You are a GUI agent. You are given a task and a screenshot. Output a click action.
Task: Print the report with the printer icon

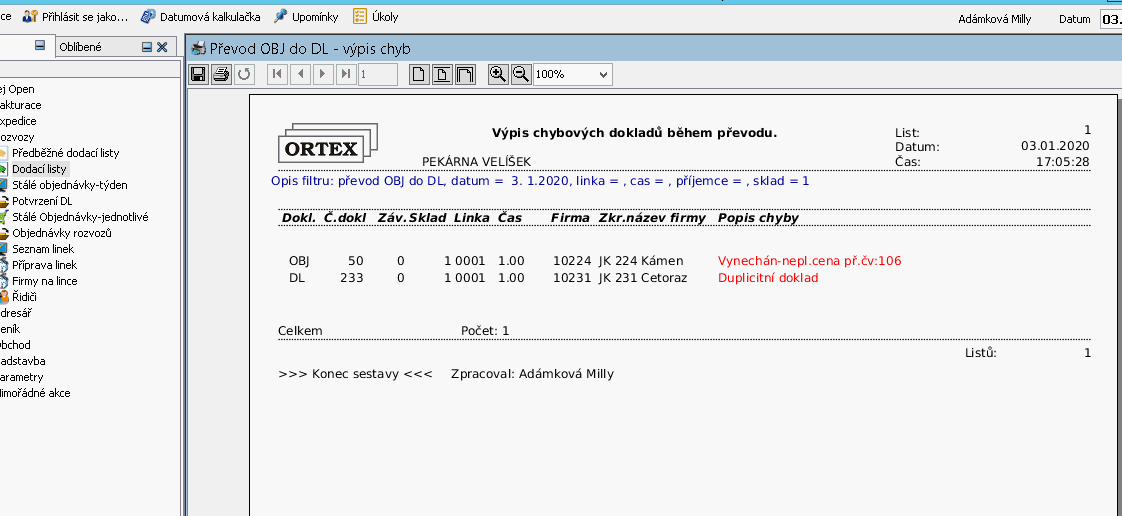(x=220, y=74)
